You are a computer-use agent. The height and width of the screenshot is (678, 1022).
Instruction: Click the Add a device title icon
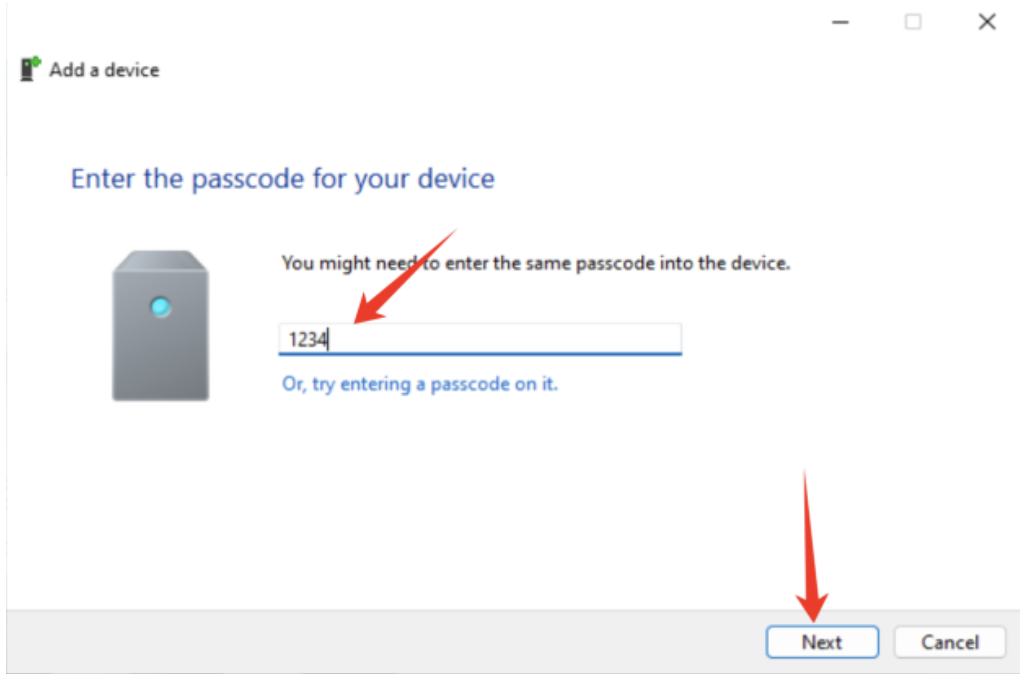click(30, 69)
